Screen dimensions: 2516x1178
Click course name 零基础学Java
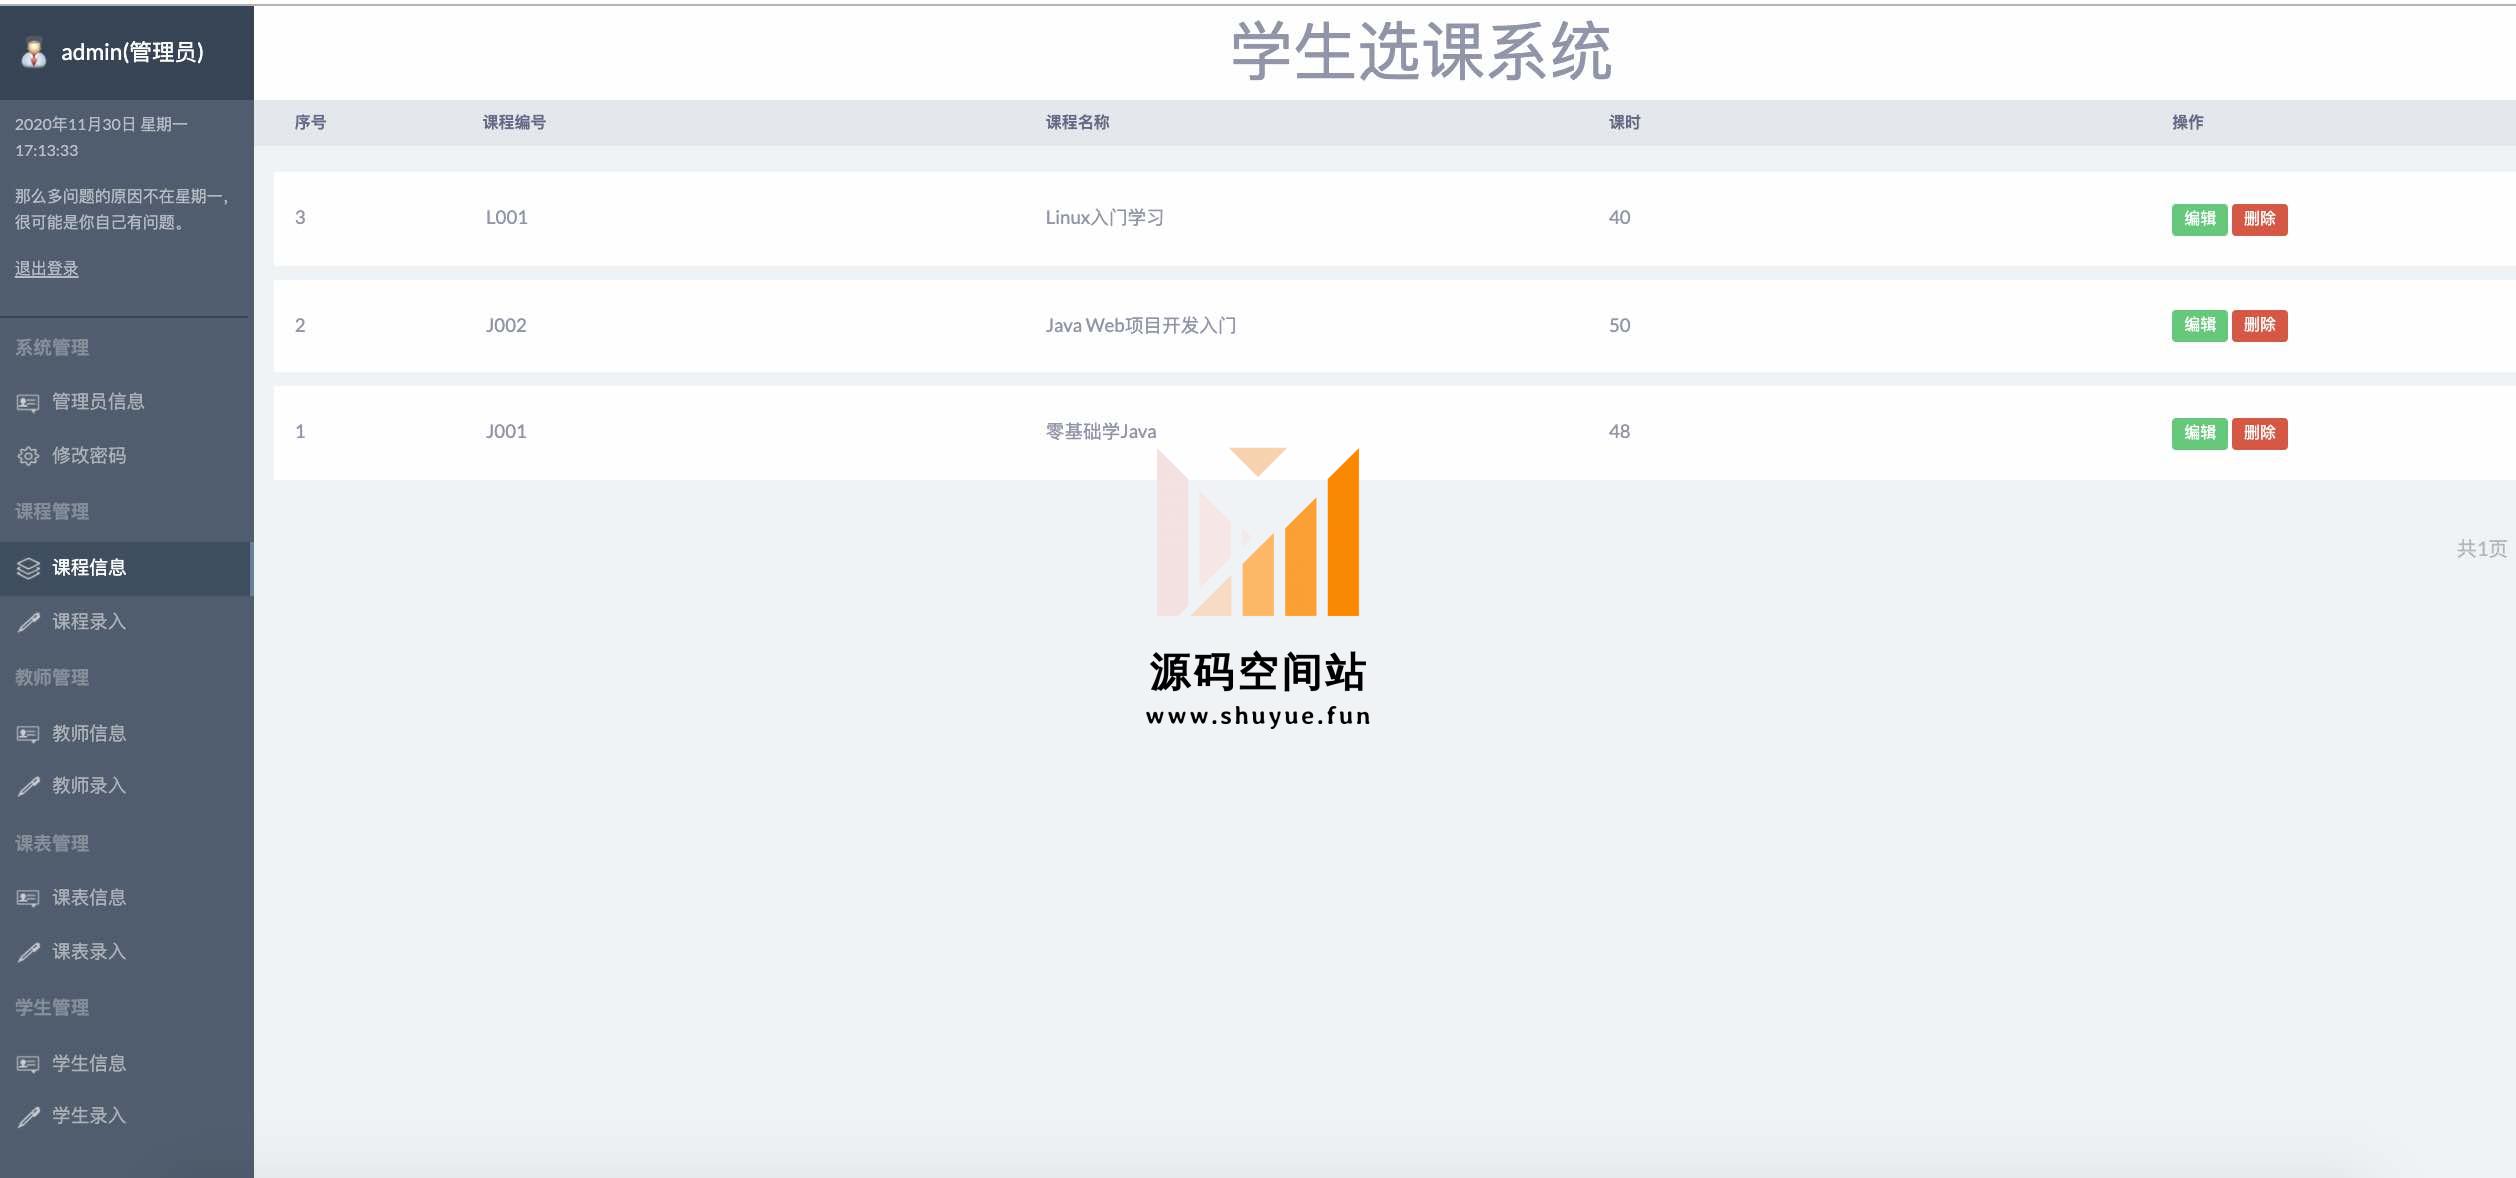pyautogui.click(x=1100, y=432)
